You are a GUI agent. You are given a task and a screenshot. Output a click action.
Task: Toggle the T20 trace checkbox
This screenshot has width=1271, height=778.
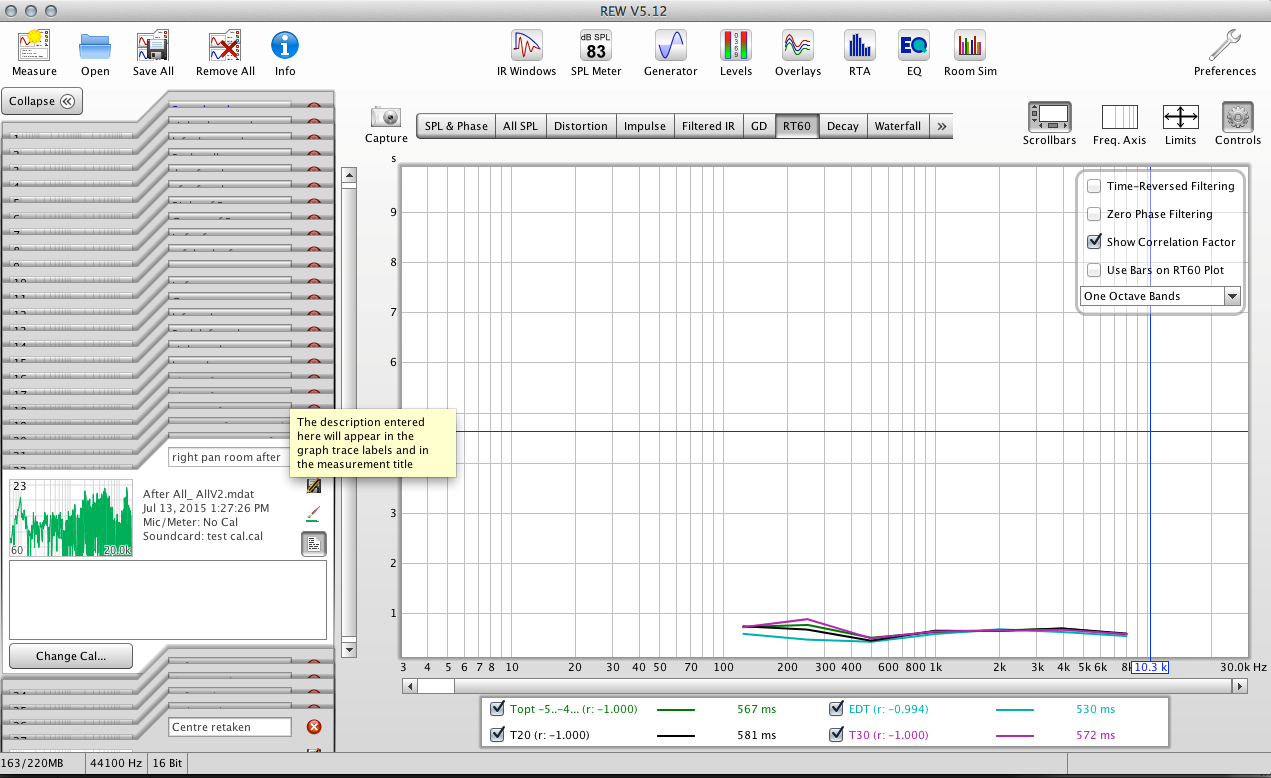[x=497, y=735]
